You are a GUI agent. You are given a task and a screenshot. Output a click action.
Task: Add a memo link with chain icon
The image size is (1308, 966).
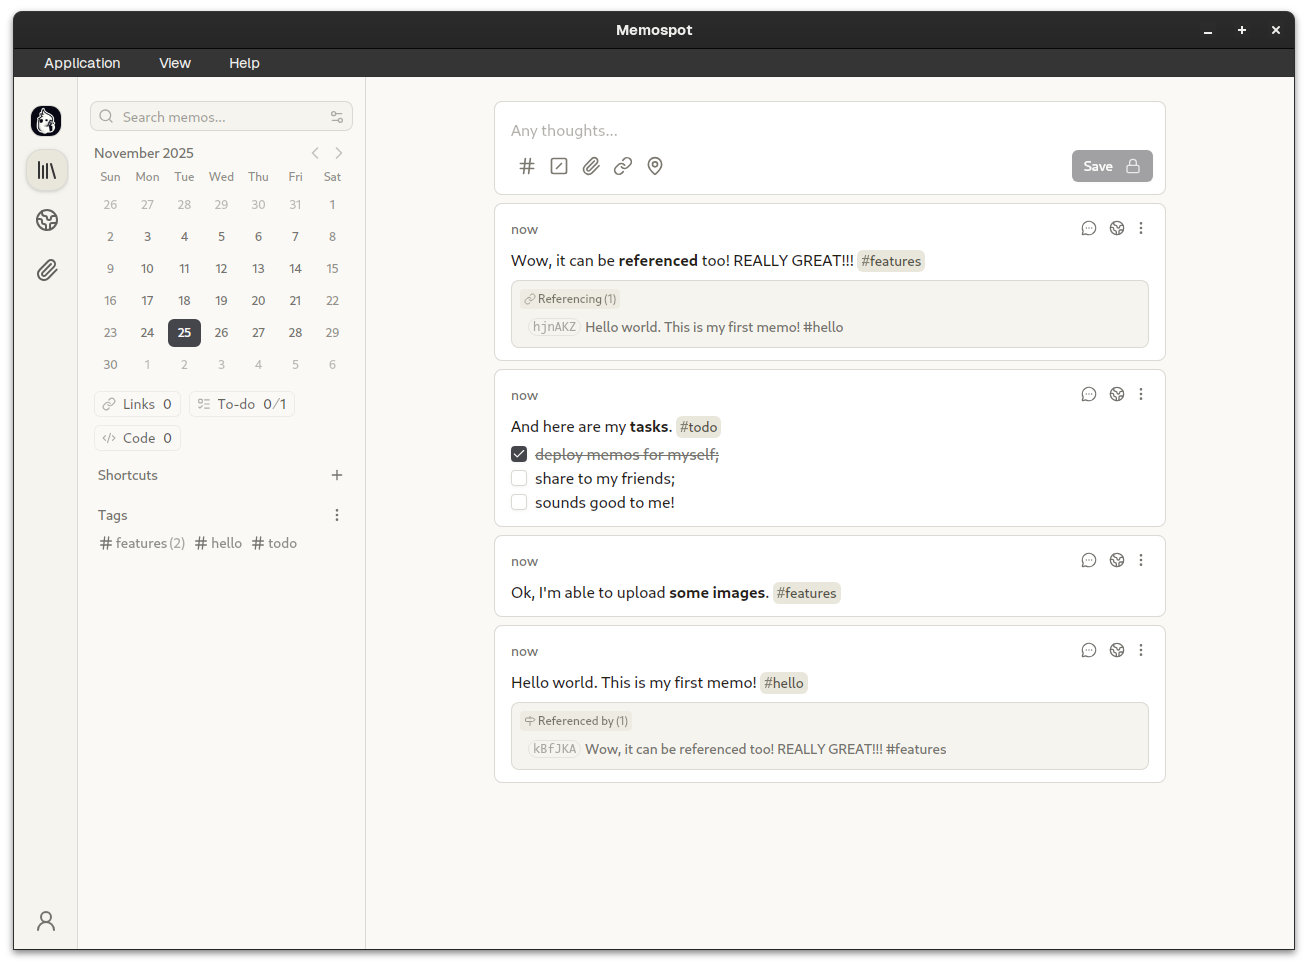point(623,166)
